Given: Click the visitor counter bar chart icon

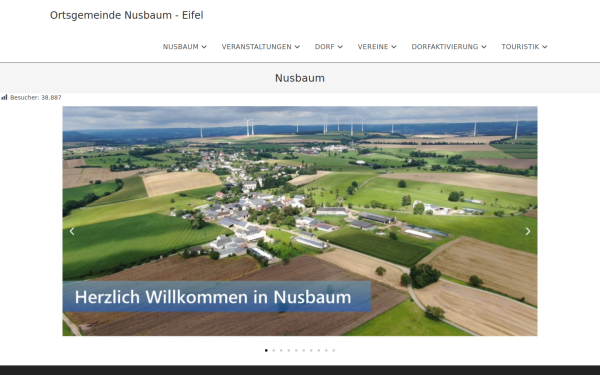Looking at the screenshot, I should coord(4,98).
